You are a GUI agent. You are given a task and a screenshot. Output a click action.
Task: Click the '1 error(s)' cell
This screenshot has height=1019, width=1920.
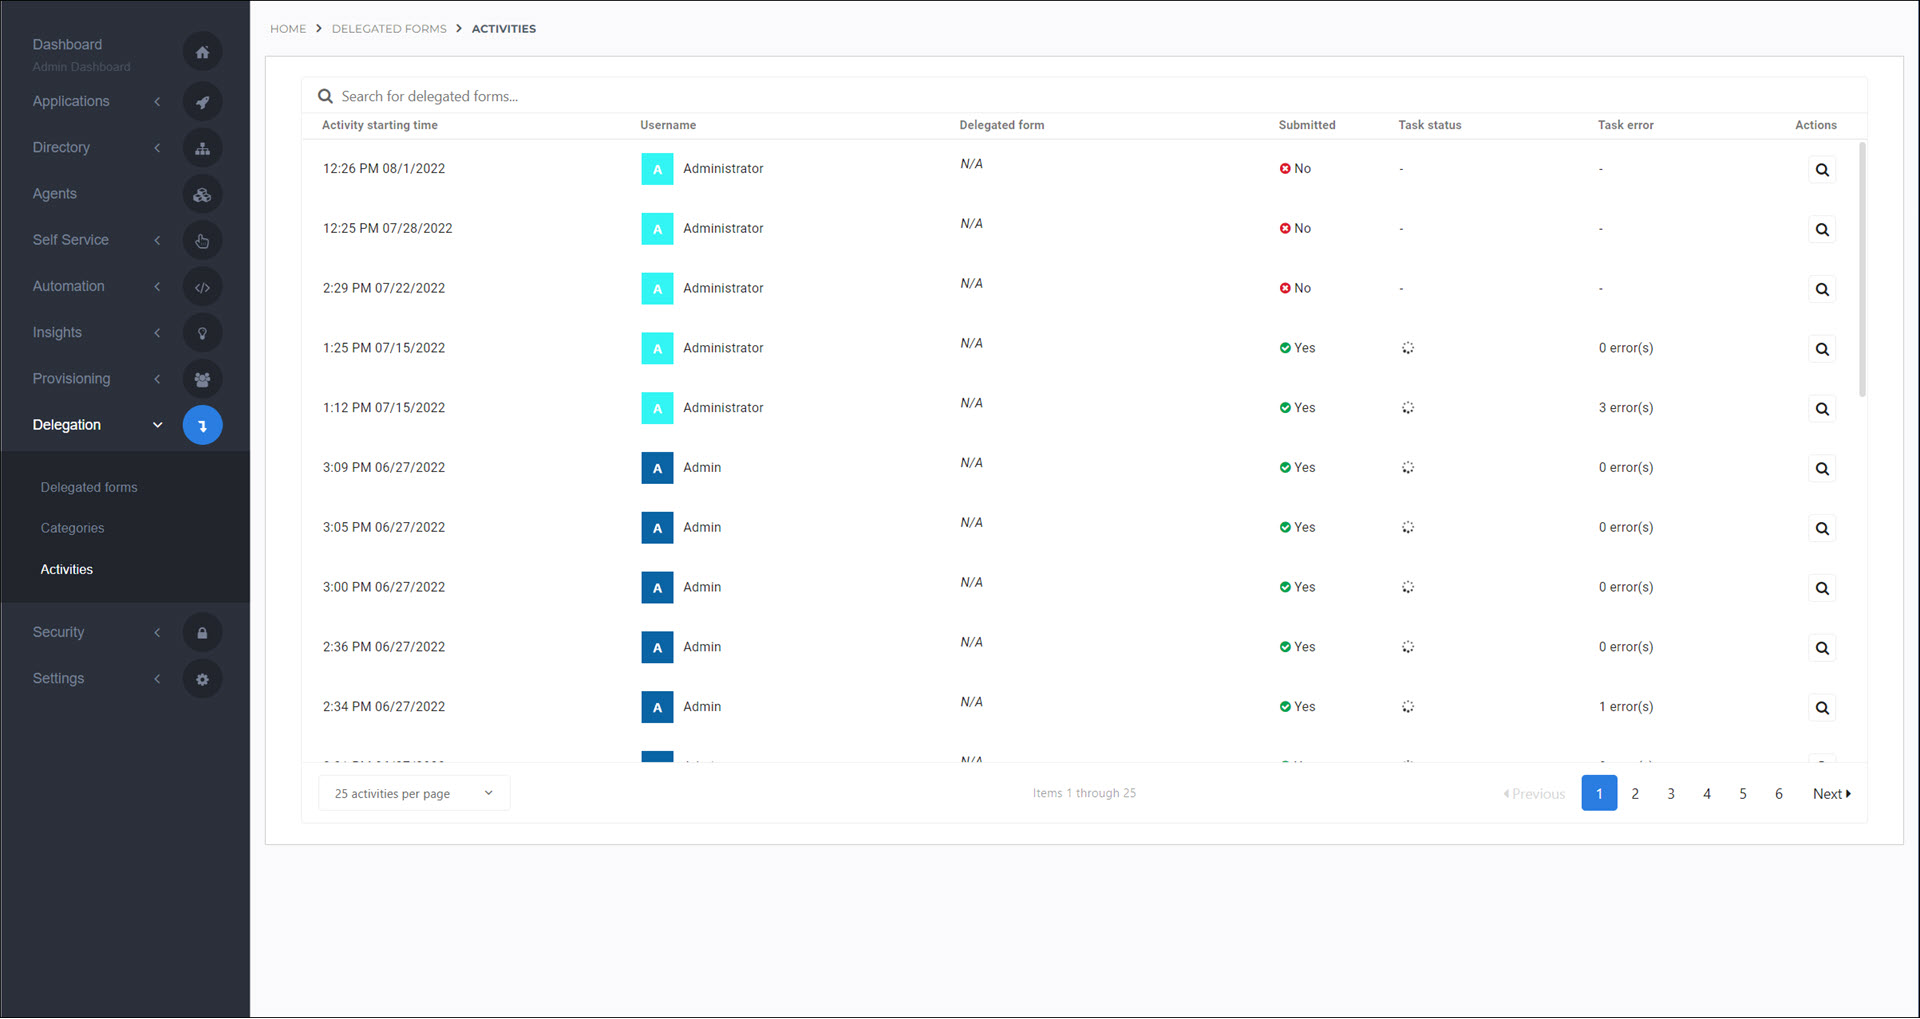pos(1626,707)
